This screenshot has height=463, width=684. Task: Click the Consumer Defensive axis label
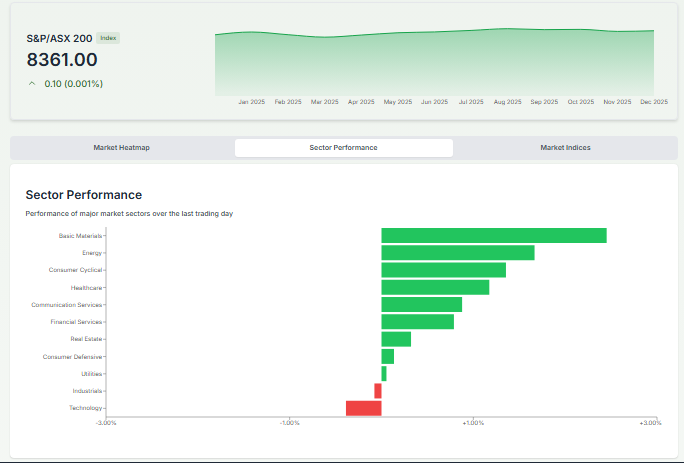[72, 357]
